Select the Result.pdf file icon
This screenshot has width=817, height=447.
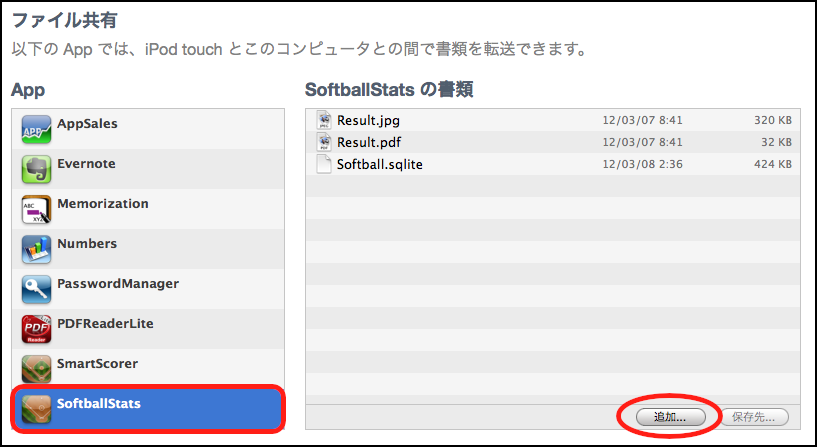(x=324, y=142)
